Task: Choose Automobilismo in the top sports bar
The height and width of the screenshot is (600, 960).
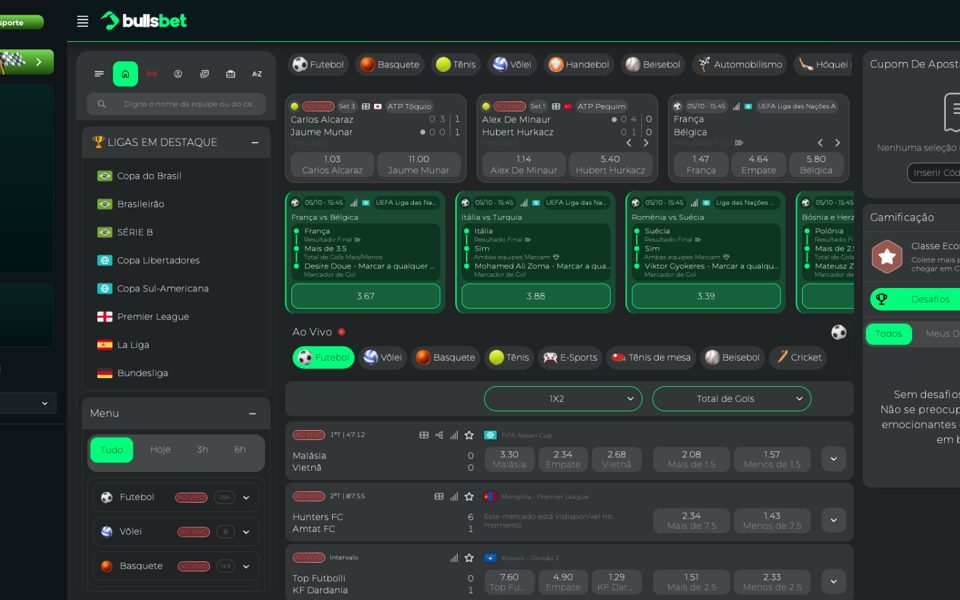Action: pyautogui.click(x=740, y=64)
